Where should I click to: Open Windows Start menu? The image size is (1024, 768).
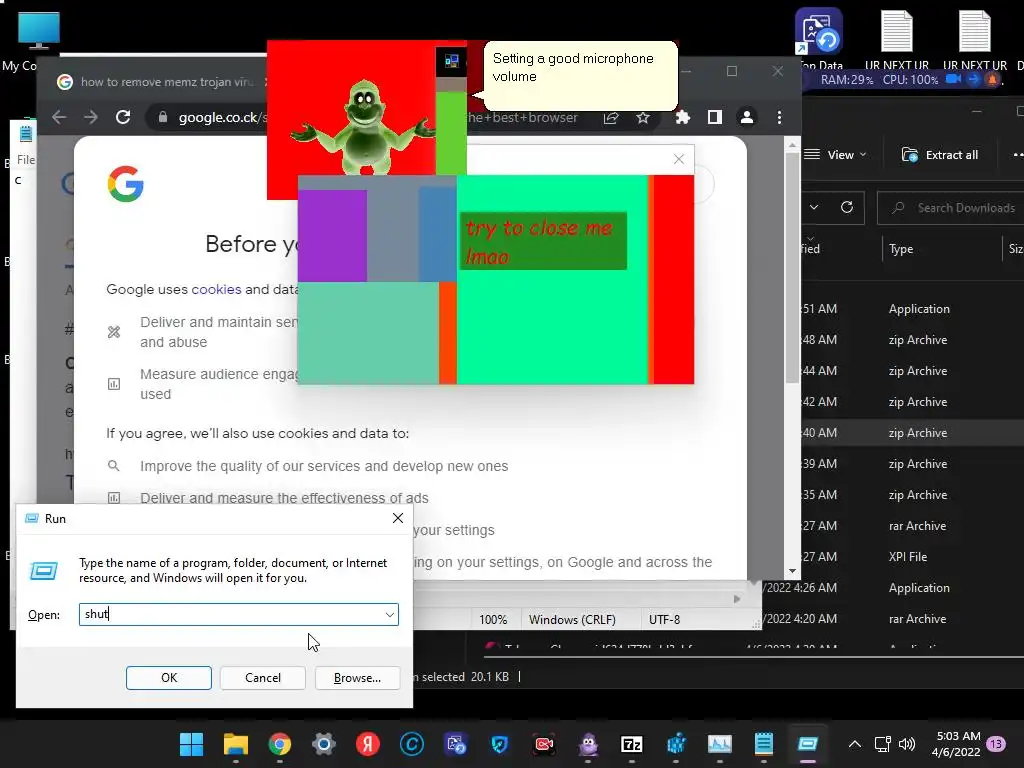[191, 744]
